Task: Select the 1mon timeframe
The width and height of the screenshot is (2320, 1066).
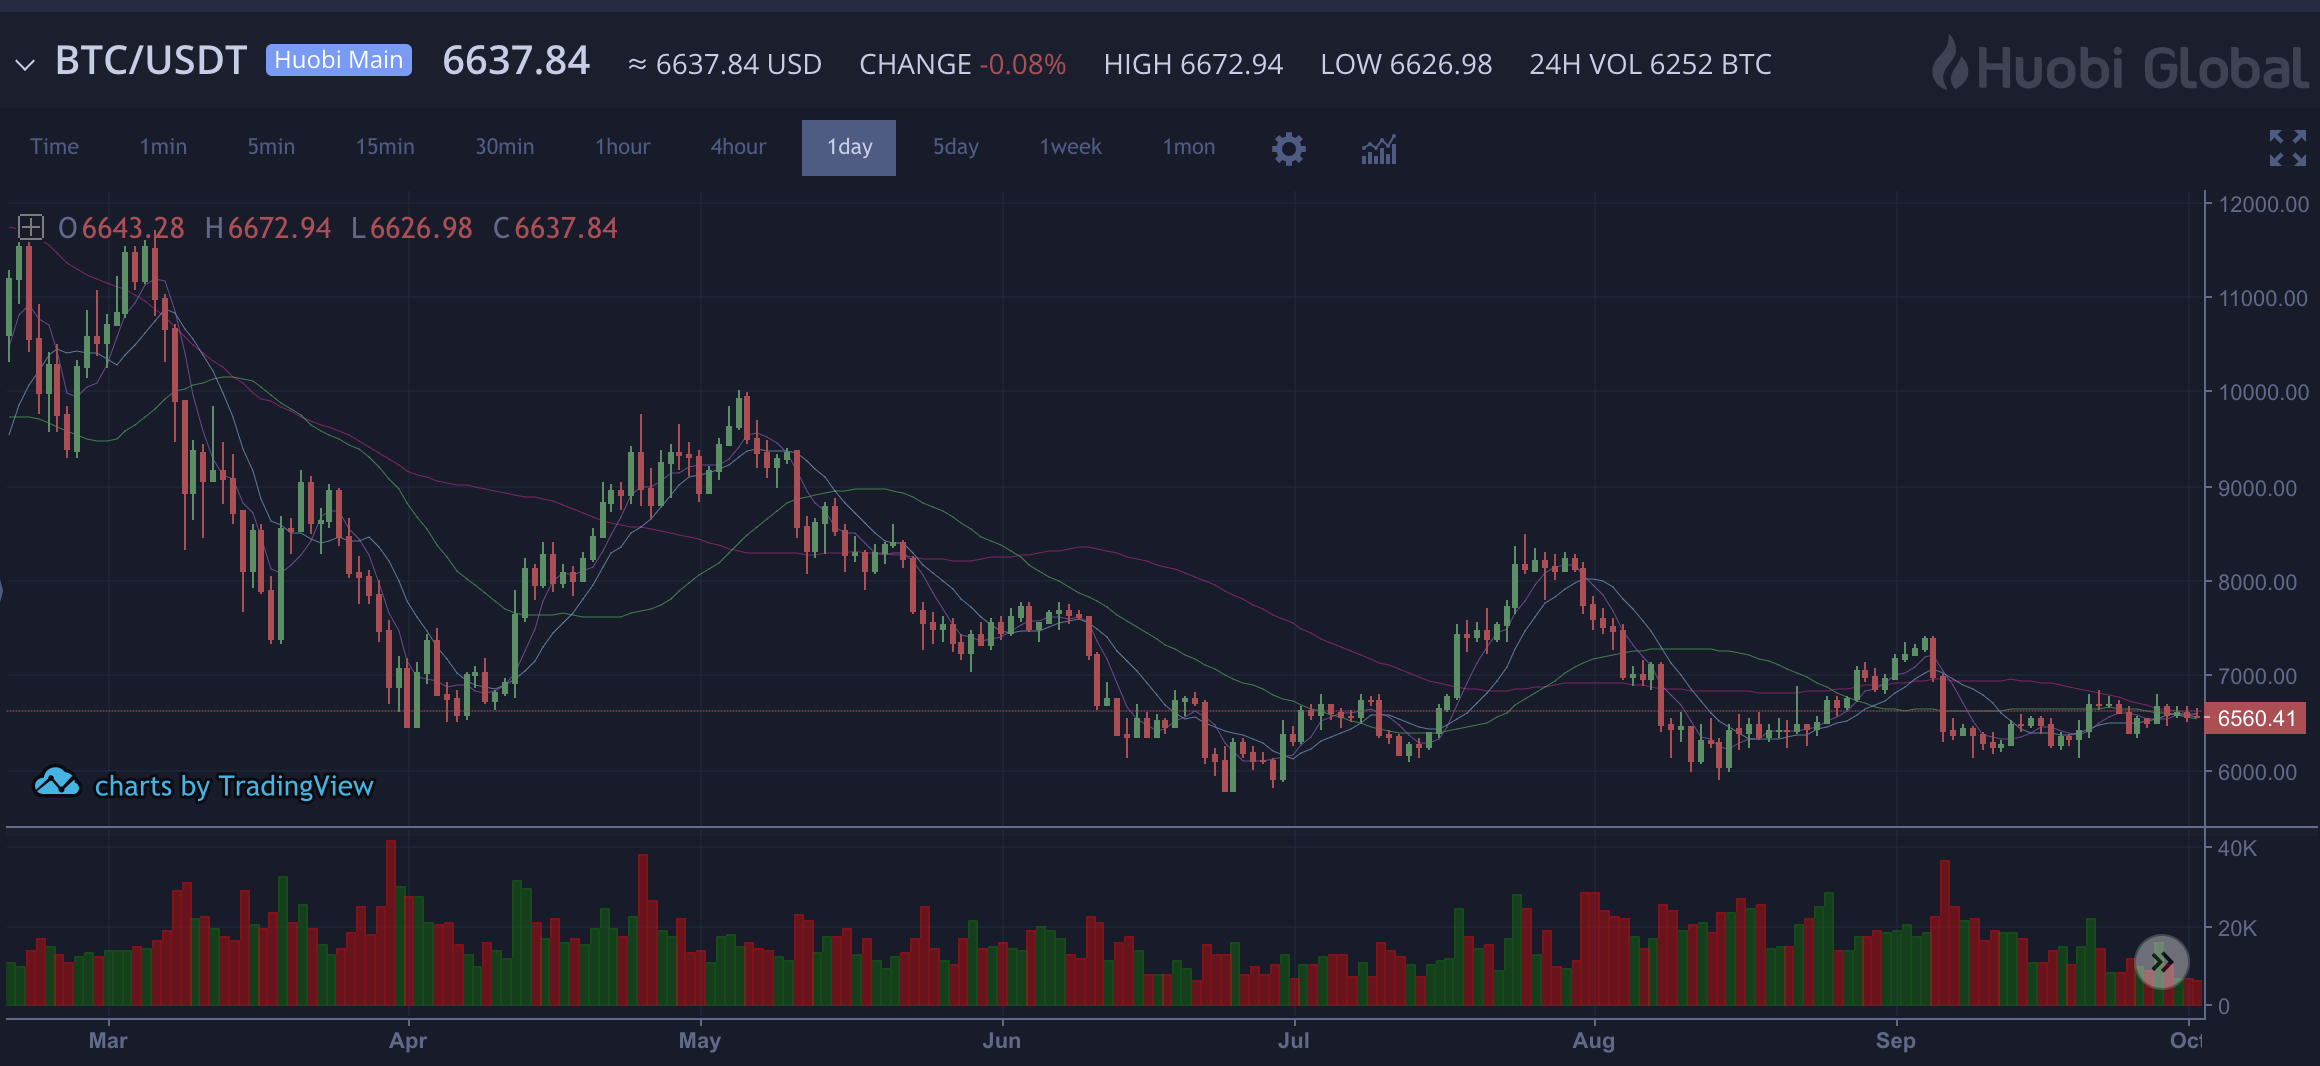Action: coord(1188,147)
